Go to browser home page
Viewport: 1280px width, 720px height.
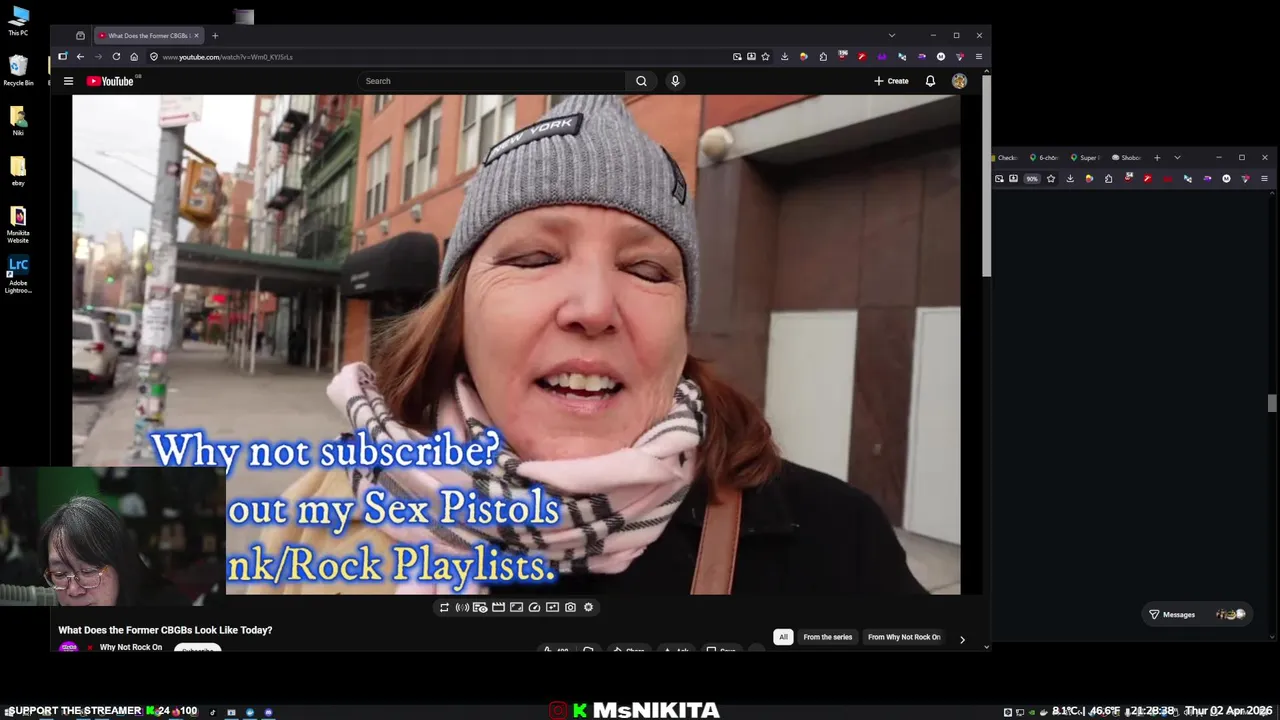(x=134, y=57)
